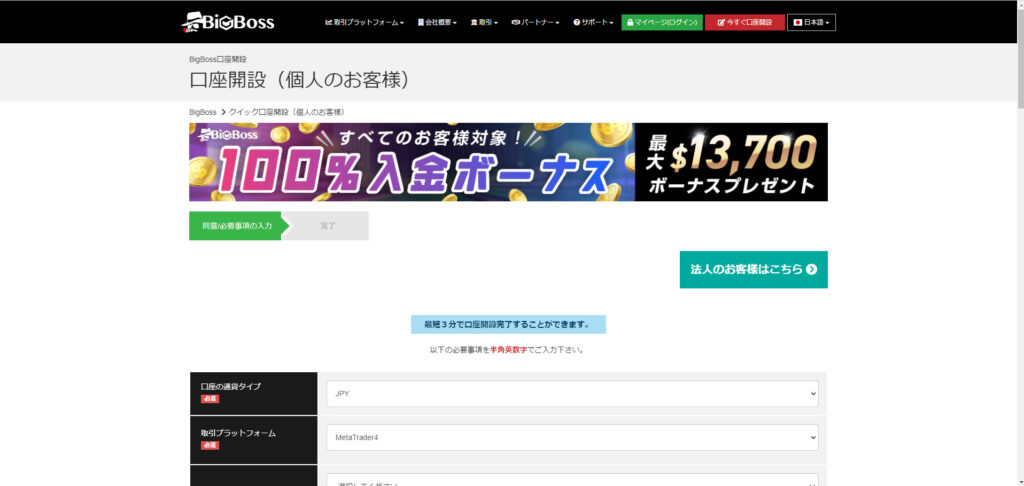Open the 会社概要 menu
Image resolution: width=1024 pixels, height=486 pixels.
[x=437, y=22]
